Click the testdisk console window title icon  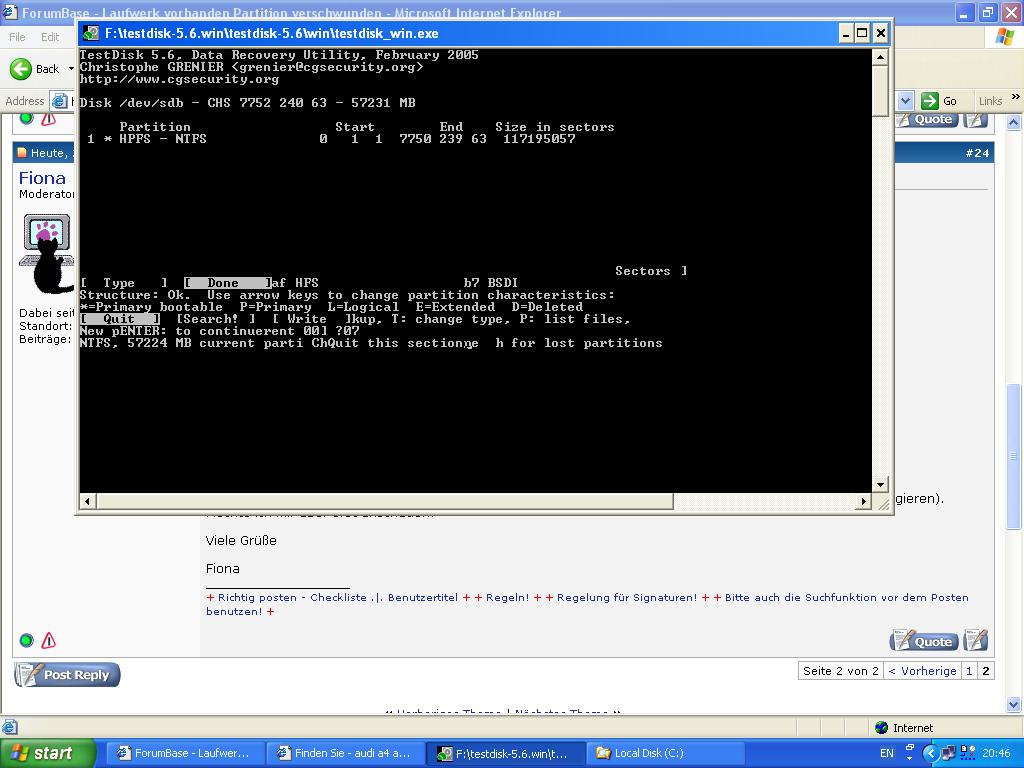(x=91, y=33)
